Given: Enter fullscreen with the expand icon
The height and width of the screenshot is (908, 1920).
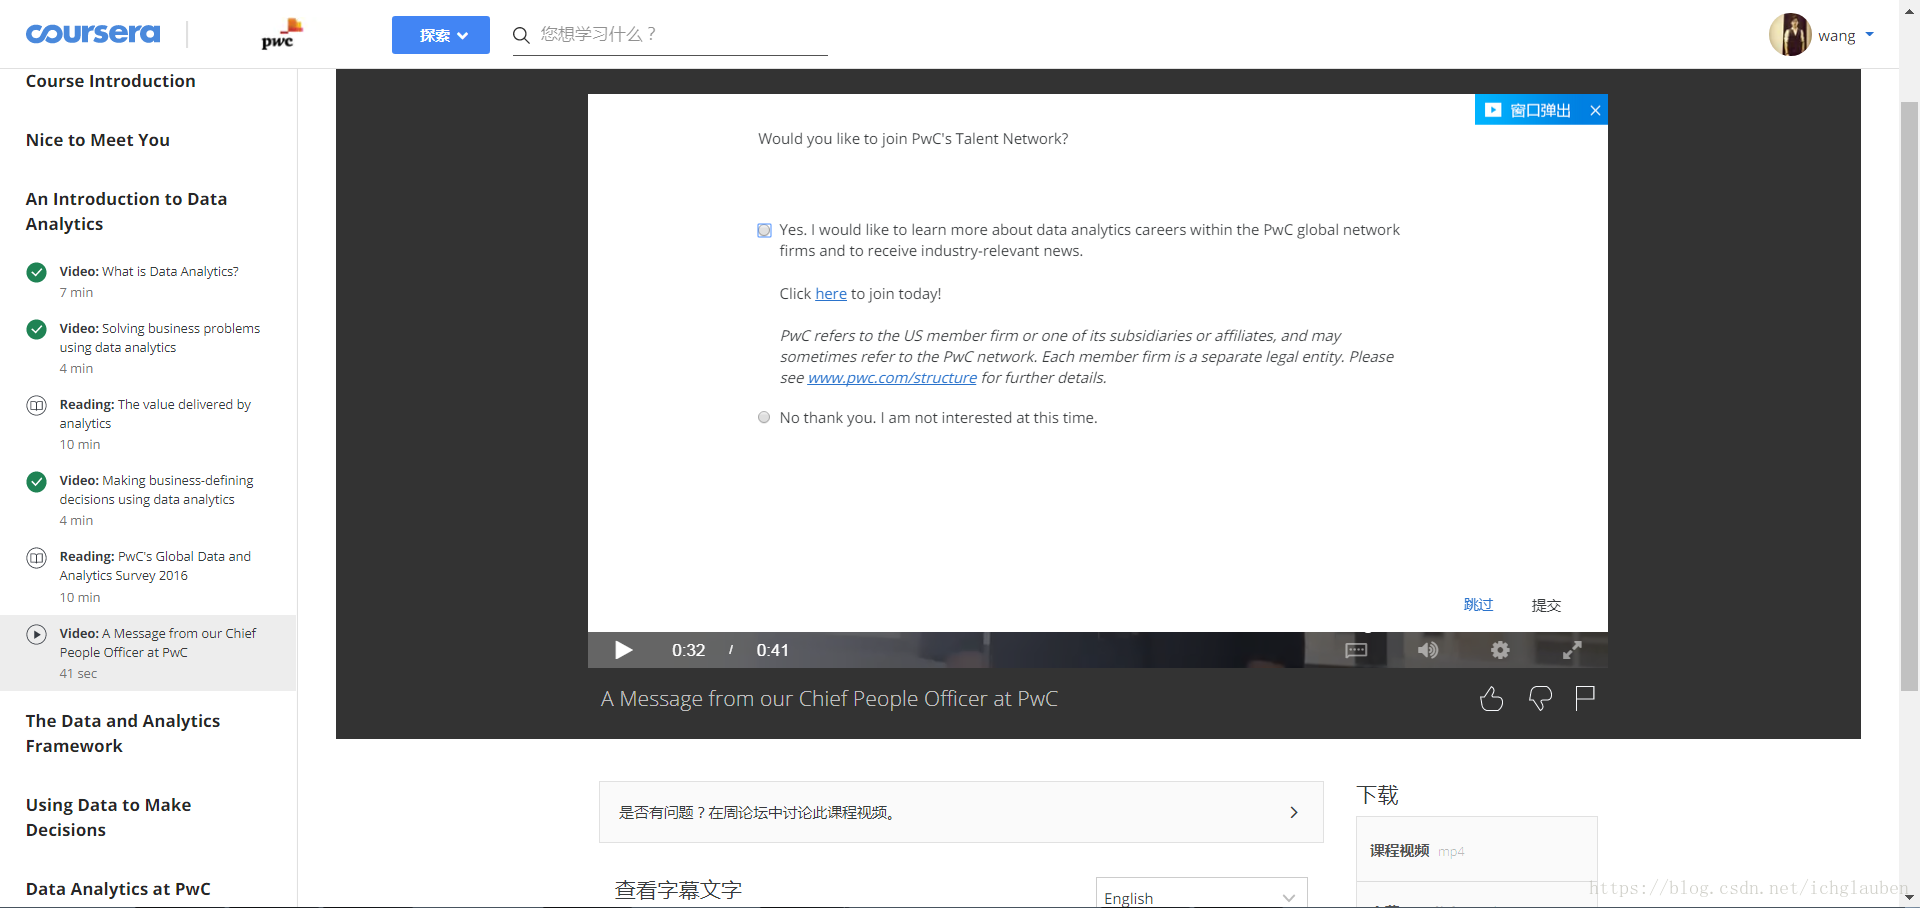Looking at the screenshot, I should click(1572, 650).
